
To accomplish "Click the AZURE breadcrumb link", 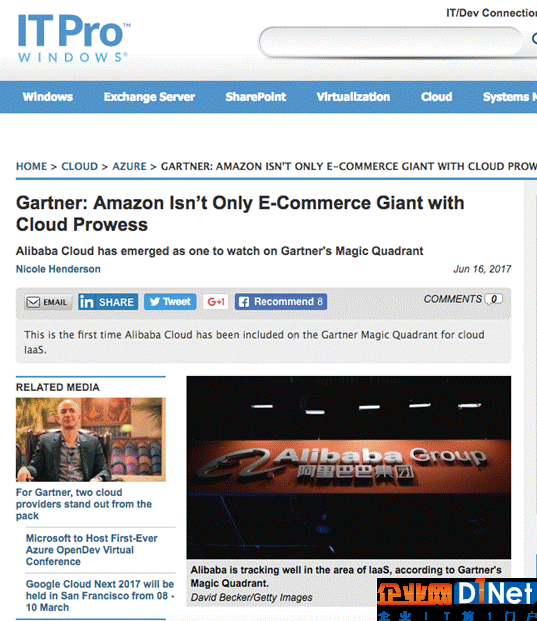I will point(129,166).
